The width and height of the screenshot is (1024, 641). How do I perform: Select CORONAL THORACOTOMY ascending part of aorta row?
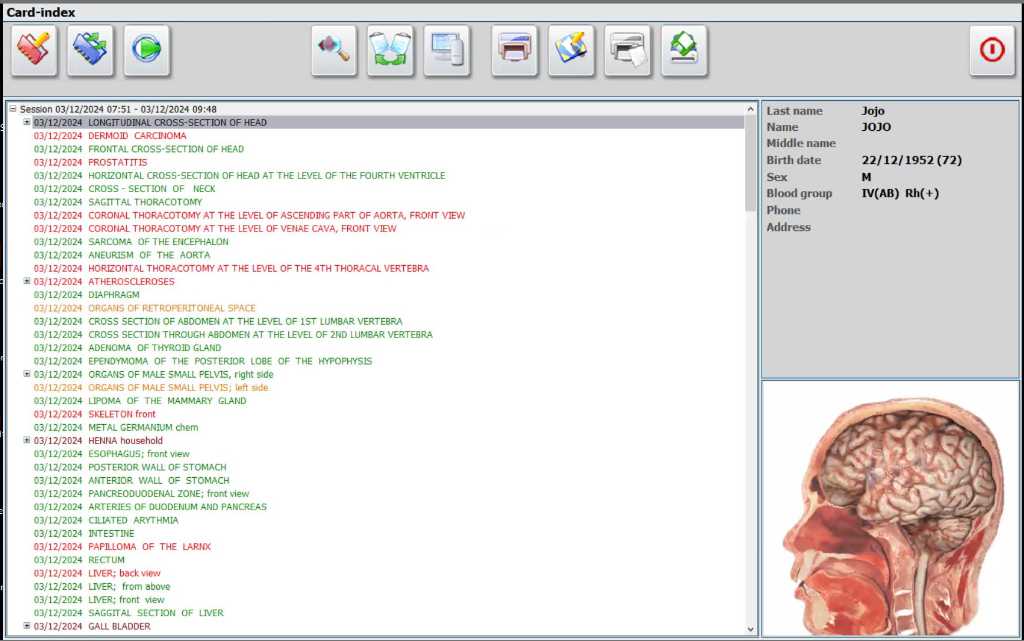click(249, 215)
